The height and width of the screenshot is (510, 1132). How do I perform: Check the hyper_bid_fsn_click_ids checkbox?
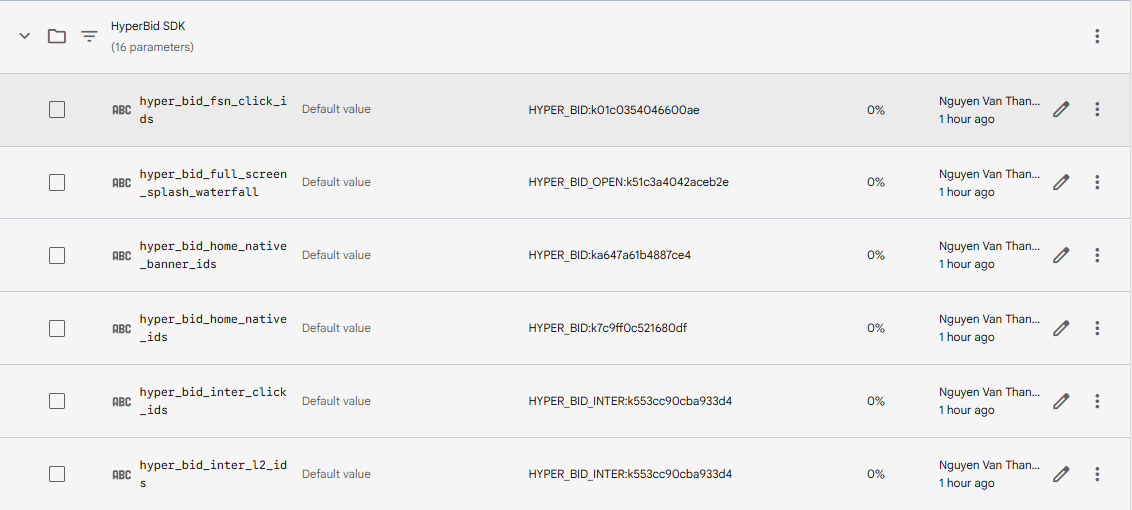tap(57, 109)
